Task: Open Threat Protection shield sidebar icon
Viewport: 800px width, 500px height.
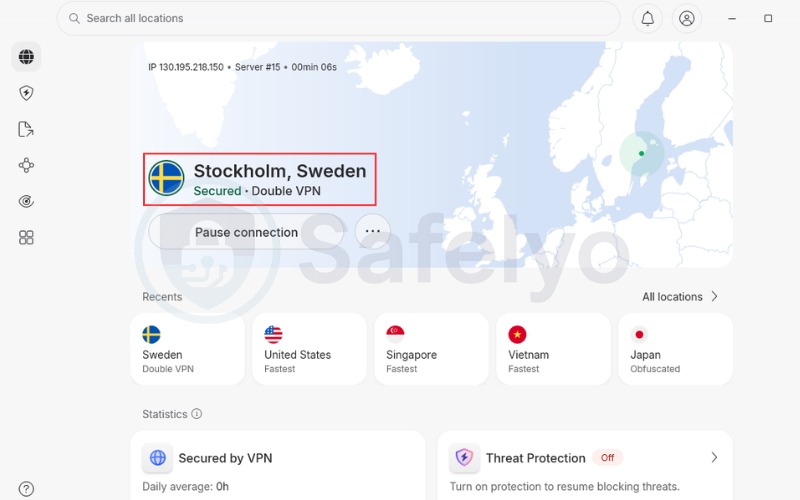Action: (x=26, y=93)
